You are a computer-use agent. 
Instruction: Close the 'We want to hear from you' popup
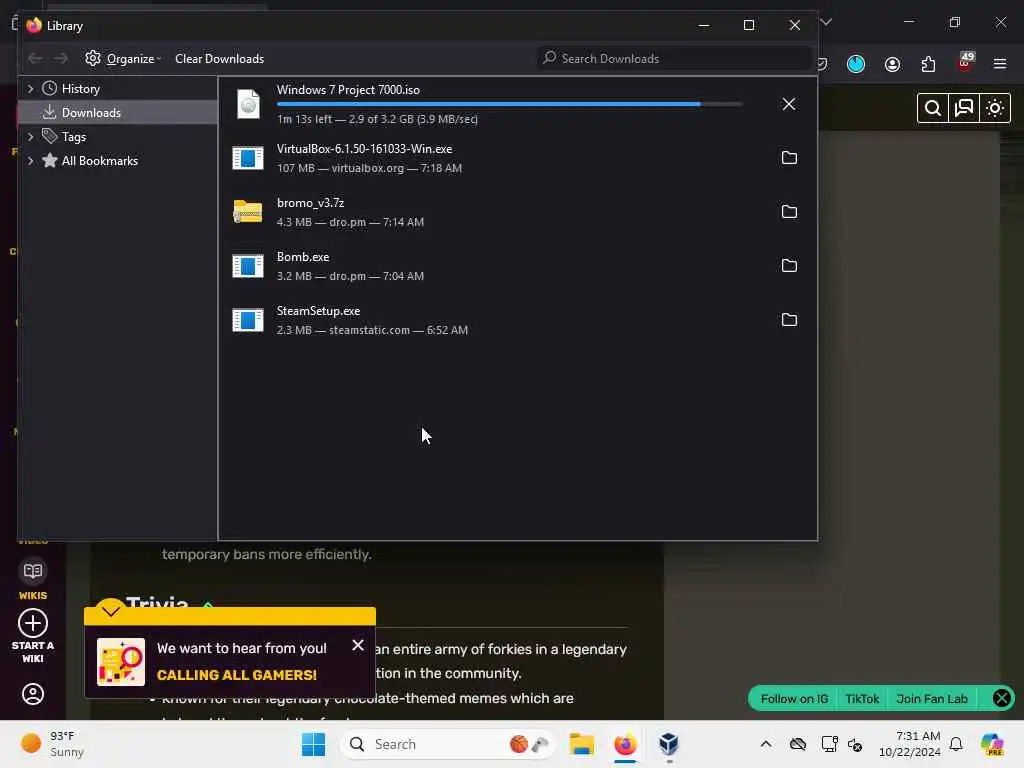(358, 645)
